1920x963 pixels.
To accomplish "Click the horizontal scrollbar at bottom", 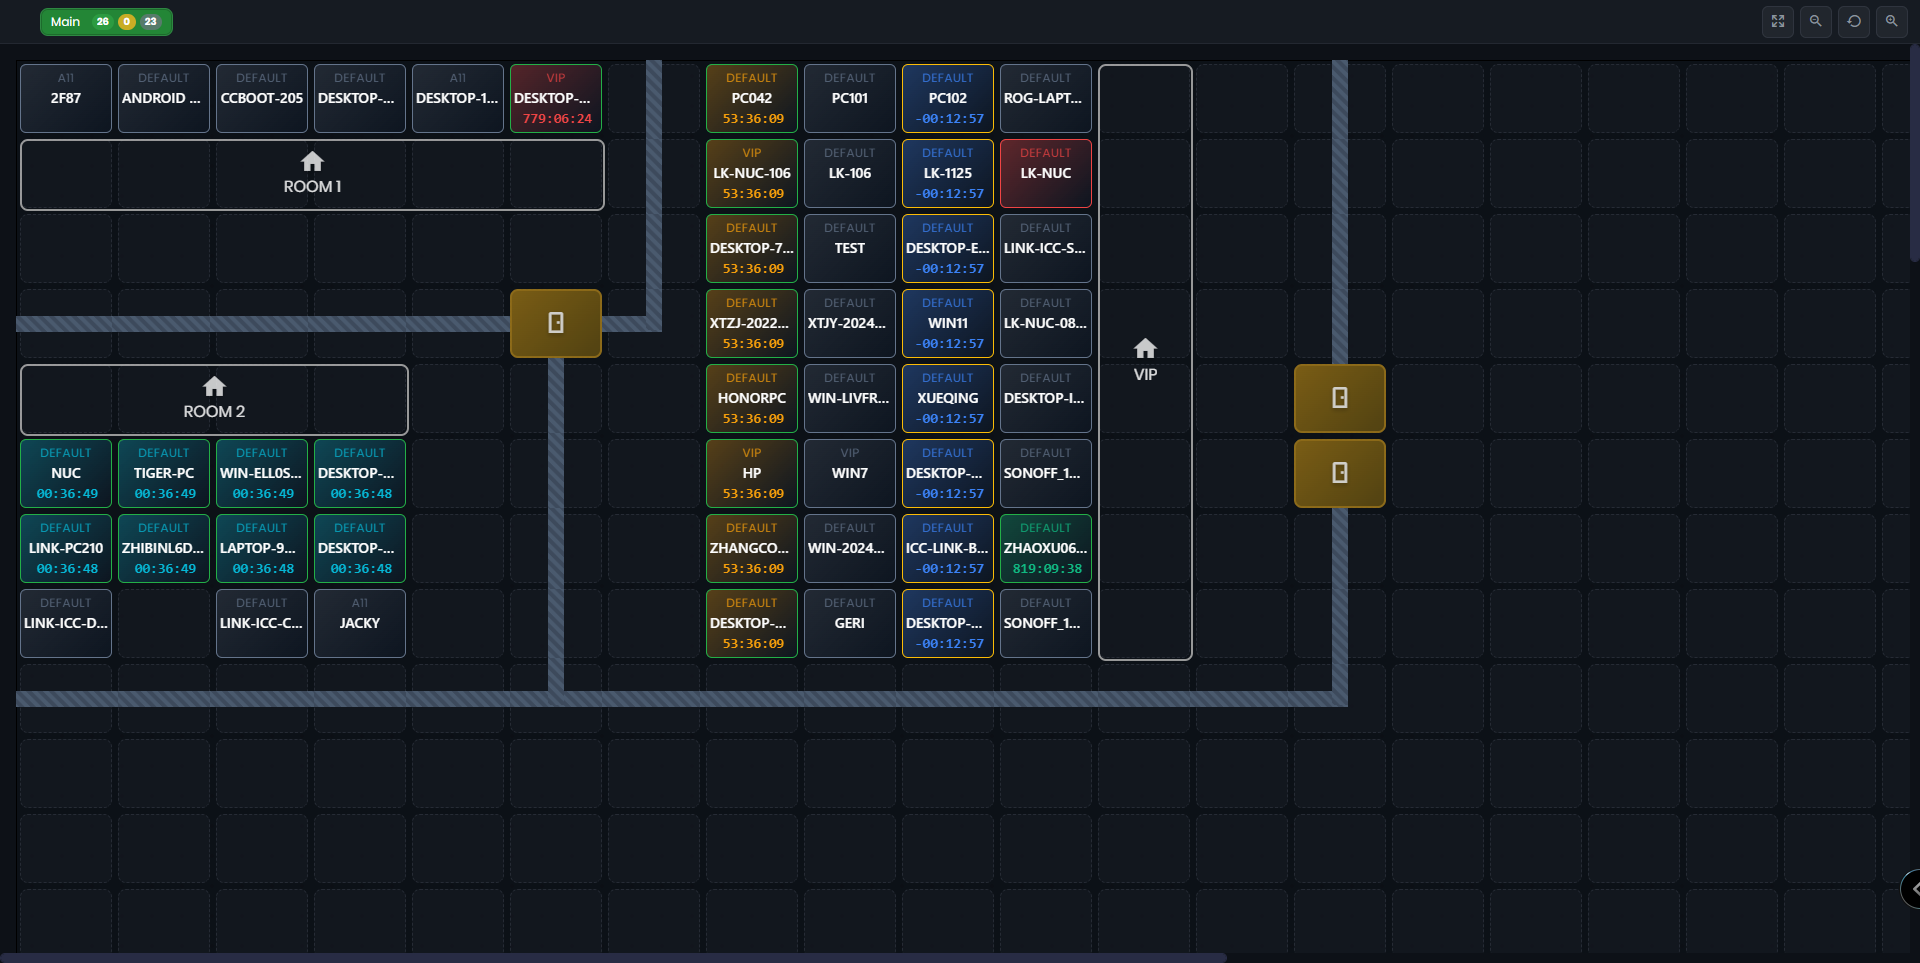I will [x=612, y=957].
